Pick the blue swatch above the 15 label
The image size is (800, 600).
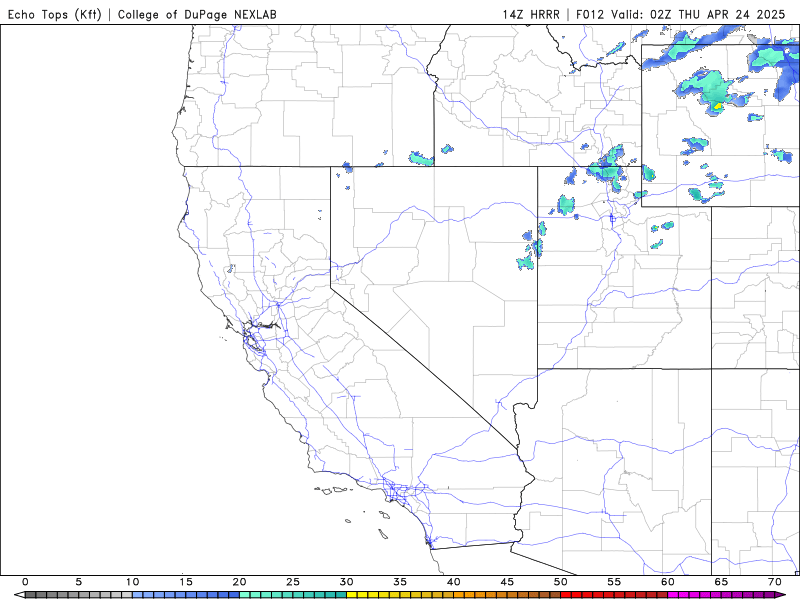(x=191, y=595)
